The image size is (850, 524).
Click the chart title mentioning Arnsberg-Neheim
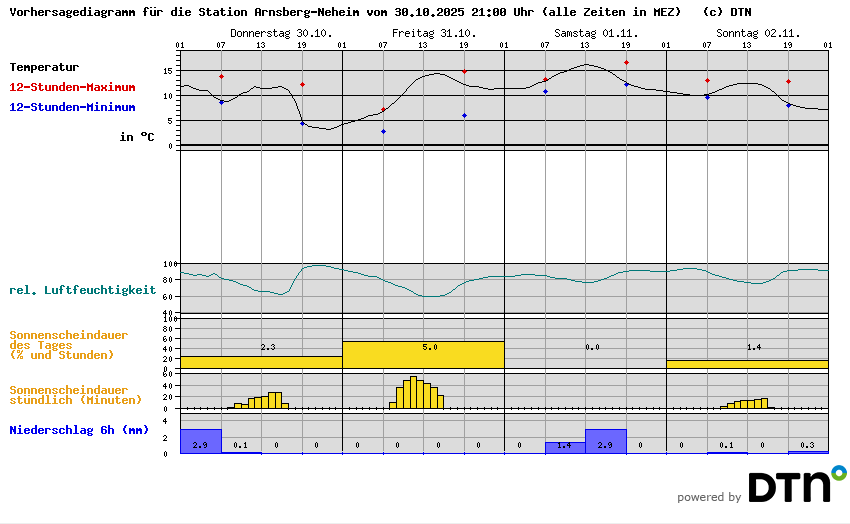point(345,12)
